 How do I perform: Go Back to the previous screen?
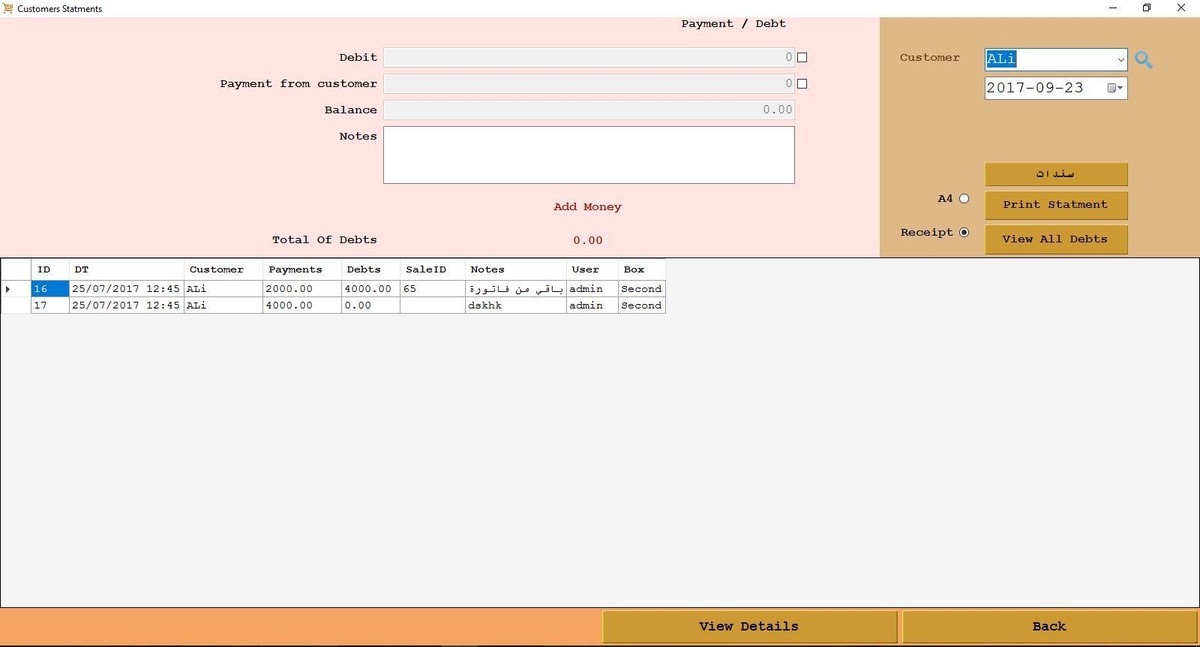[x=1048, y=627]
